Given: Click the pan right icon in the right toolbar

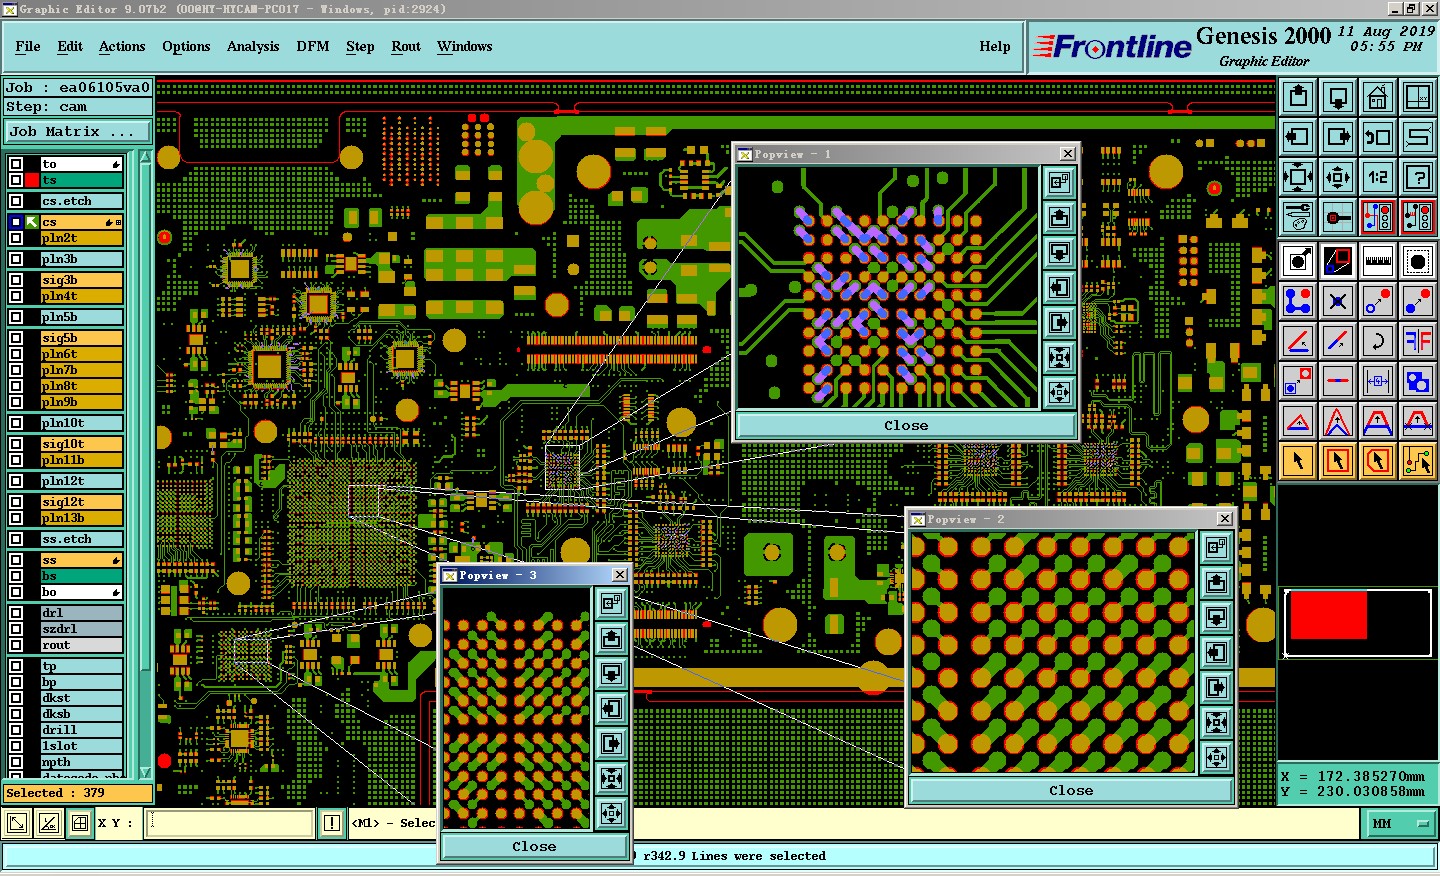Looking at the screenshot, I should 1338,137.
